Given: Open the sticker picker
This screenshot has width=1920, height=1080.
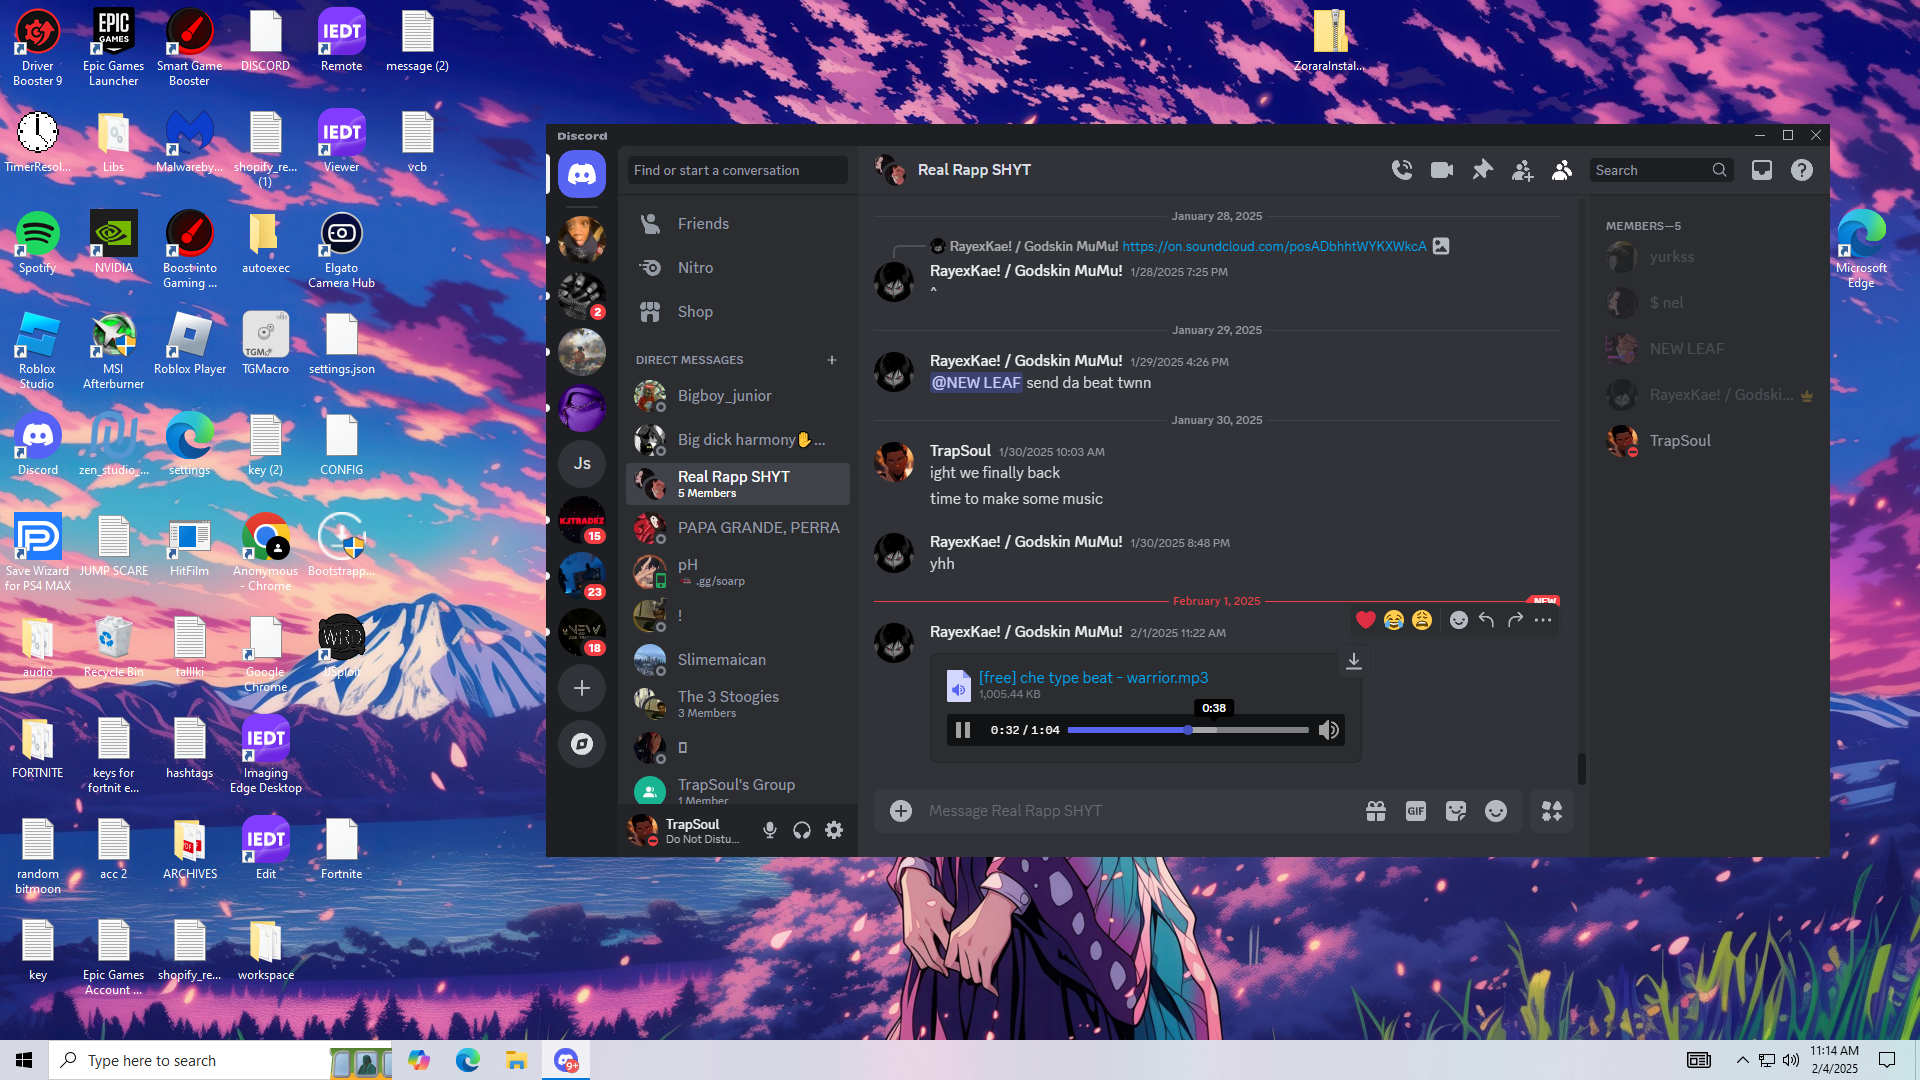Looking at the screenshot, I should [x=1456, y=811].
